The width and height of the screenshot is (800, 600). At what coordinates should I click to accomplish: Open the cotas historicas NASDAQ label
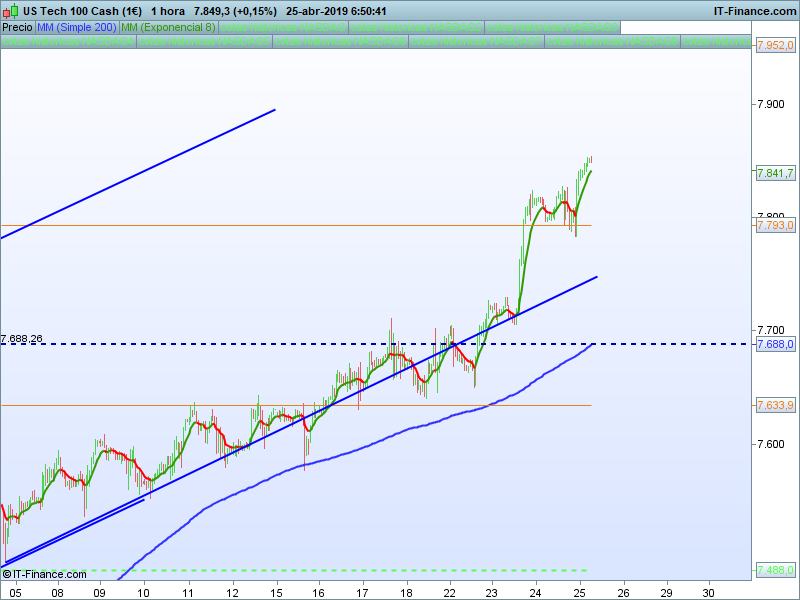pos(283,27)
